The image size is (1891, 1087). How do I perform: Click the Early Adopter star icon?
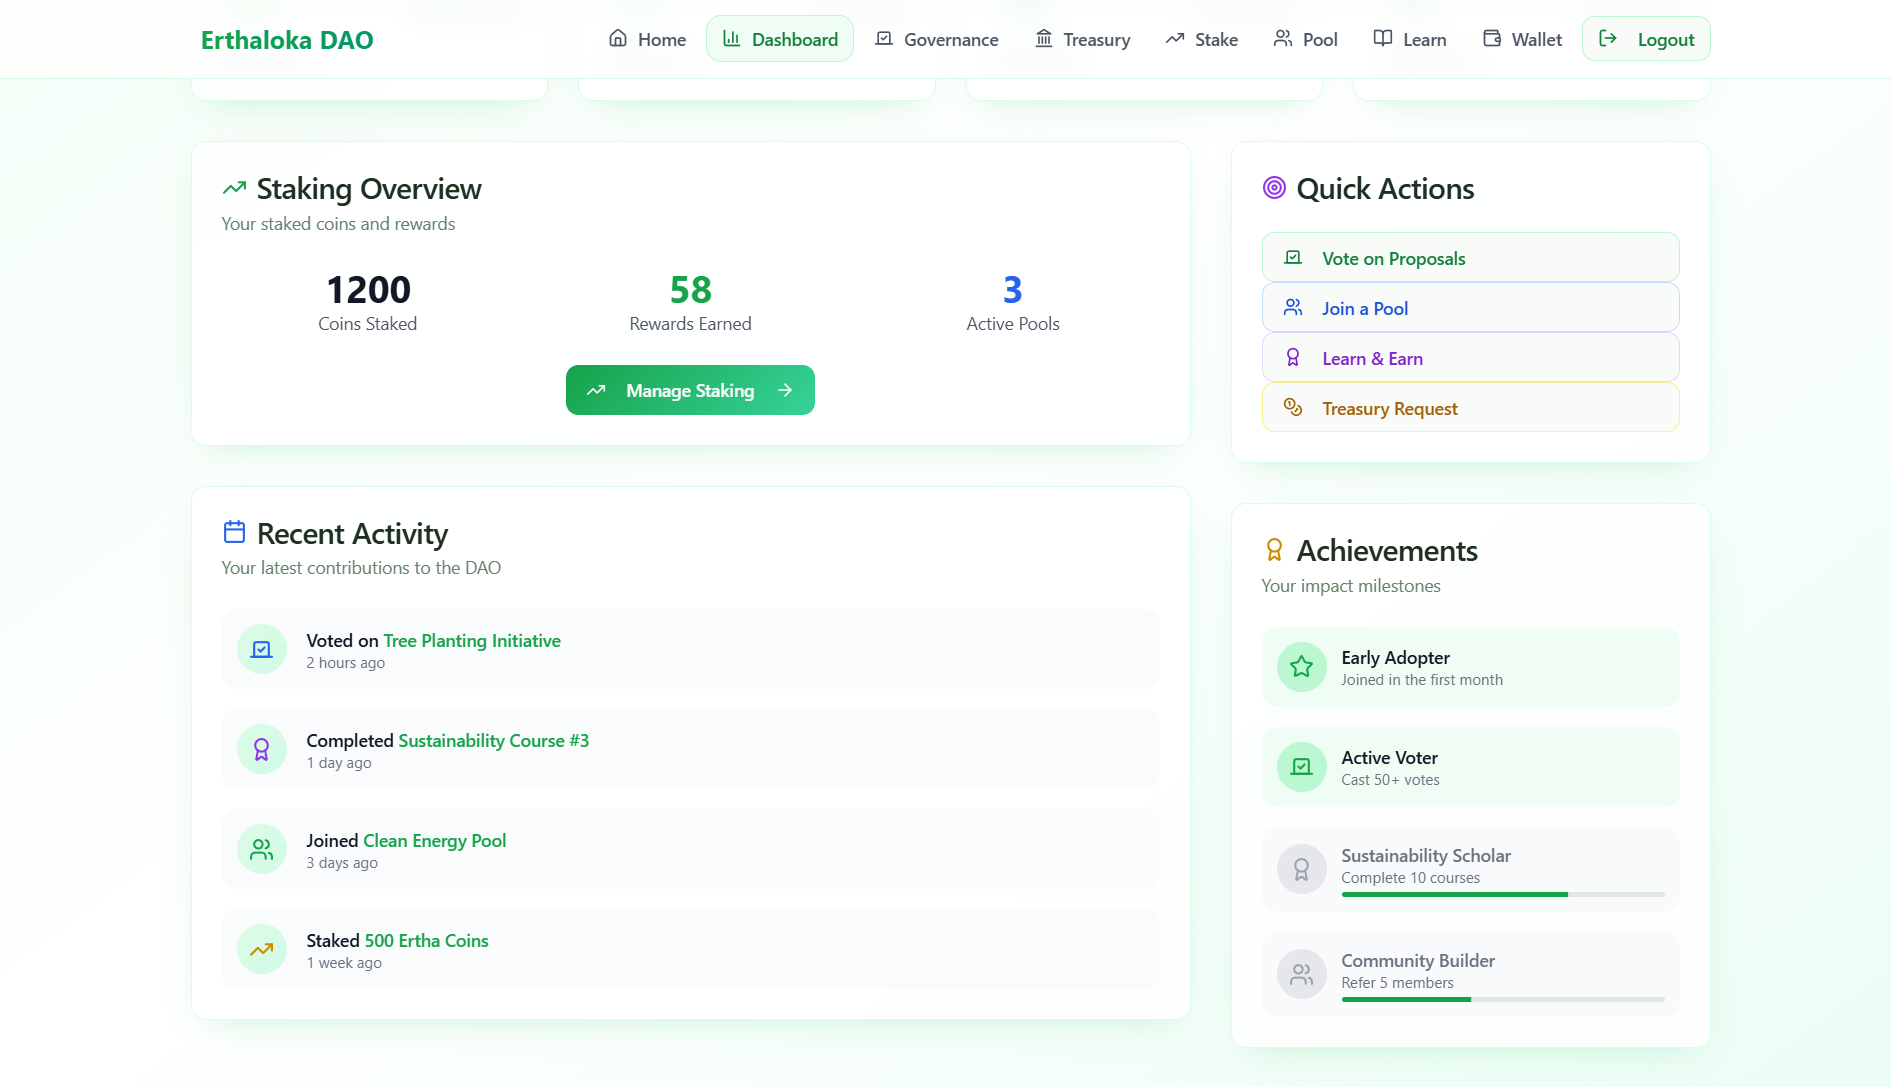pyautogui.click(x=1302, y=667)
